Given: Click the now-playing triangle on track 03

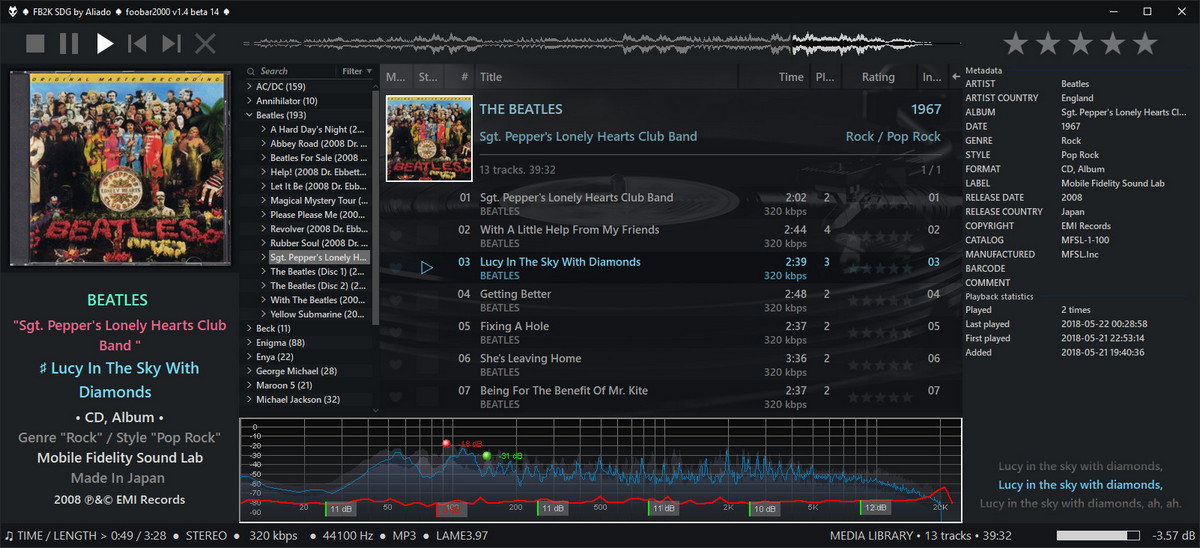Looking at the screenshot, I should click(x=427, y=268).
